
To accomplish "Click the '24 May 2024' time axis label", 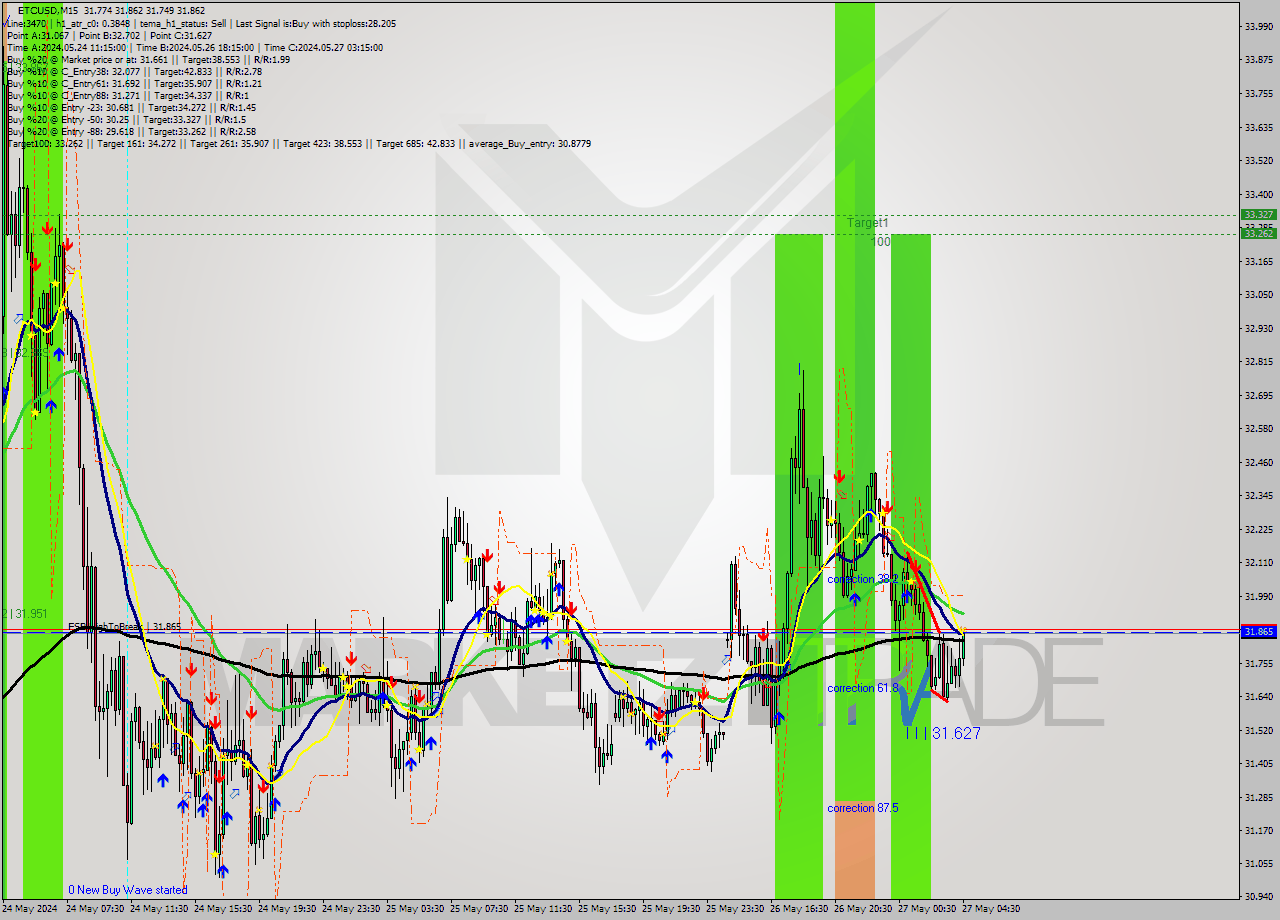I will click(x=30, y=909).
